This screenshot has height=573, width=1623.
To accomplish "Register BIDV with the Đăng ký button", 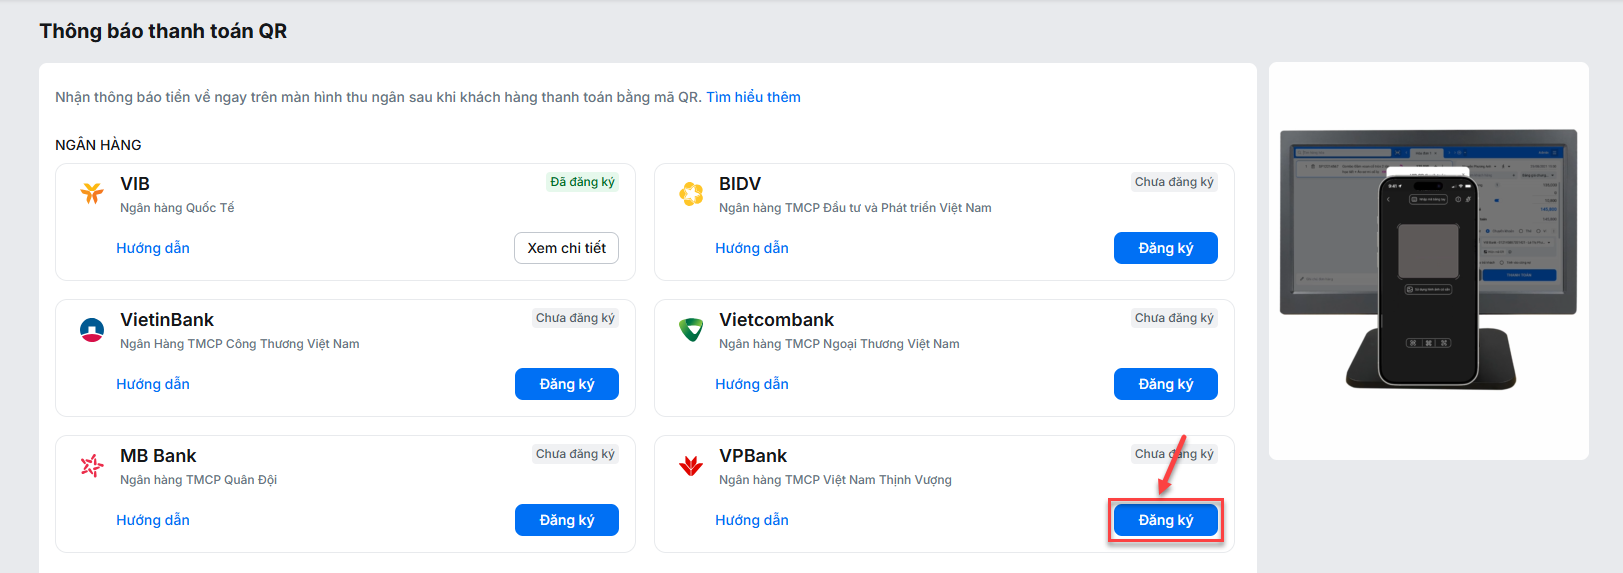I will [x=1166, y=248].
